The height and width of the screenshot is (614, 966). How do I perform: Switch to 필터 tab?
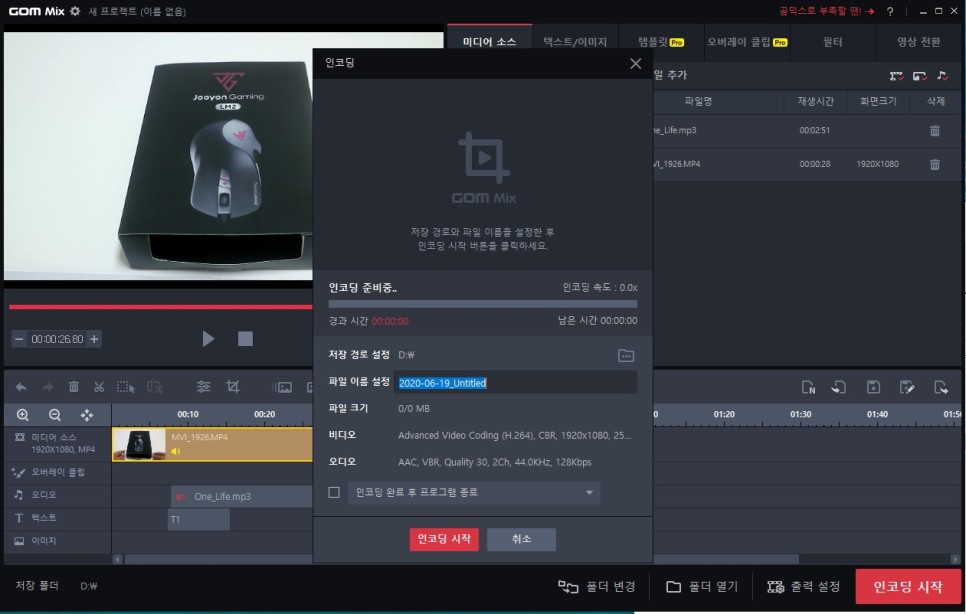pos(832,42)
